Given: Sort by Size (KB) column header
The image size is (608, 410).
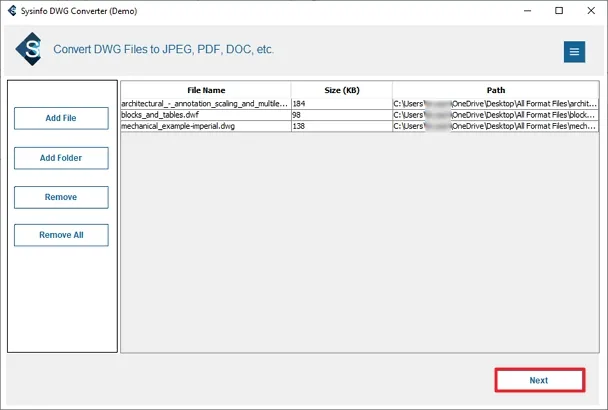Looking at the screenshot, I should click(342, 90).
